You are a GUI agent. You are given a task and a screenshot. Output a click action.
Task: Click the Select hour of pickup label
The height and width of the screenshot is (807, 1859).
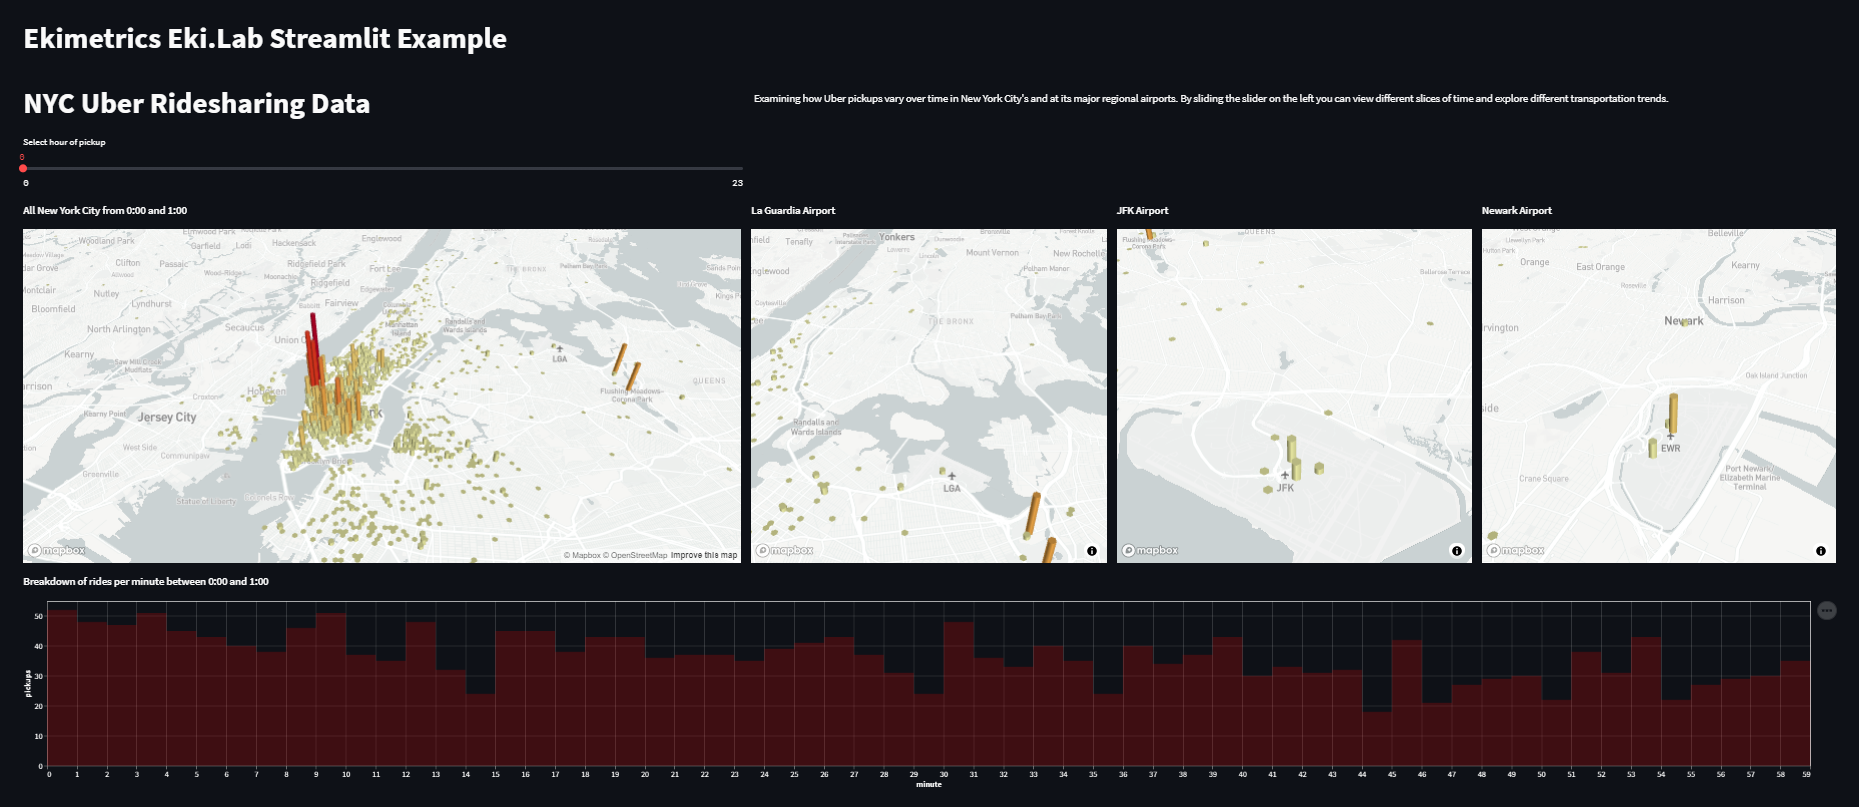(64, 142)
